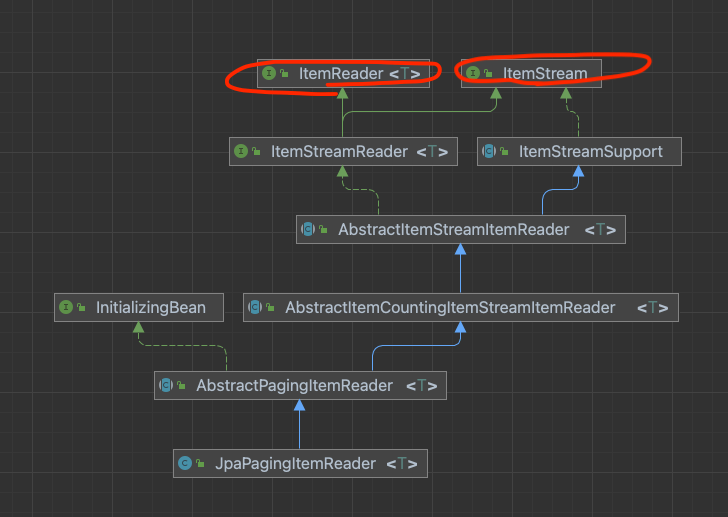This screenshot has height=517, width=728.
Task: Select the AbstractItemStreamItemReader<T> node
Action: pyautogui.click(x=461, y=229)
